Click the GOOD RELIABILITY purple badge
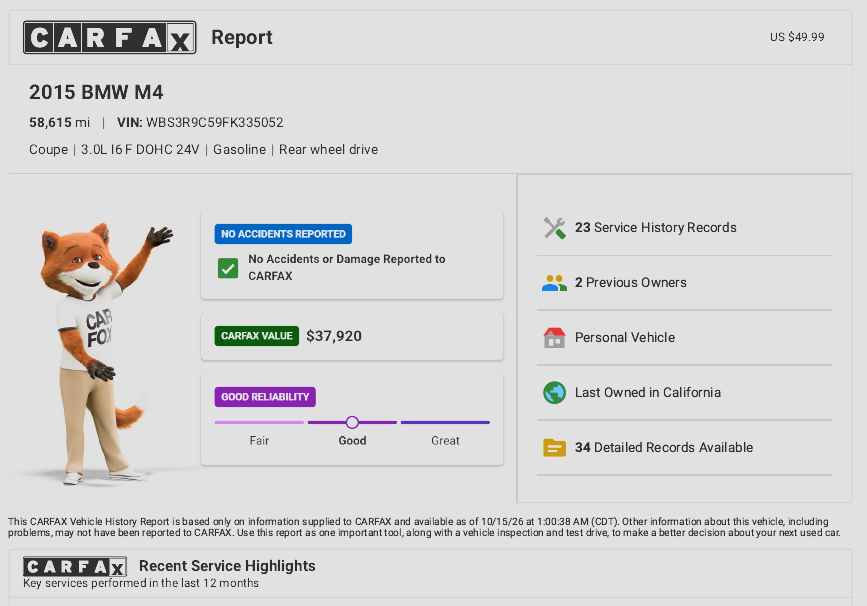Viewport: 867px width, 606px height. pyautogui.click(x=265, y=397)
